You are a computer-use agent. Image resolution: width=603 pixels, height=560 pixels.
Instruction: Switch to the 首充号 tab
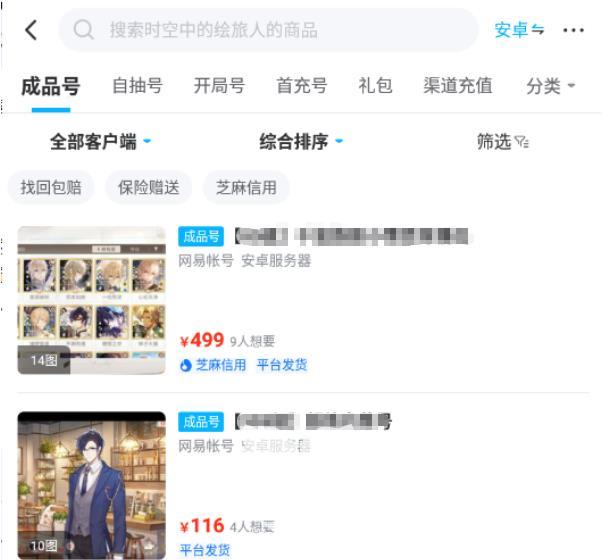point(302,85)
